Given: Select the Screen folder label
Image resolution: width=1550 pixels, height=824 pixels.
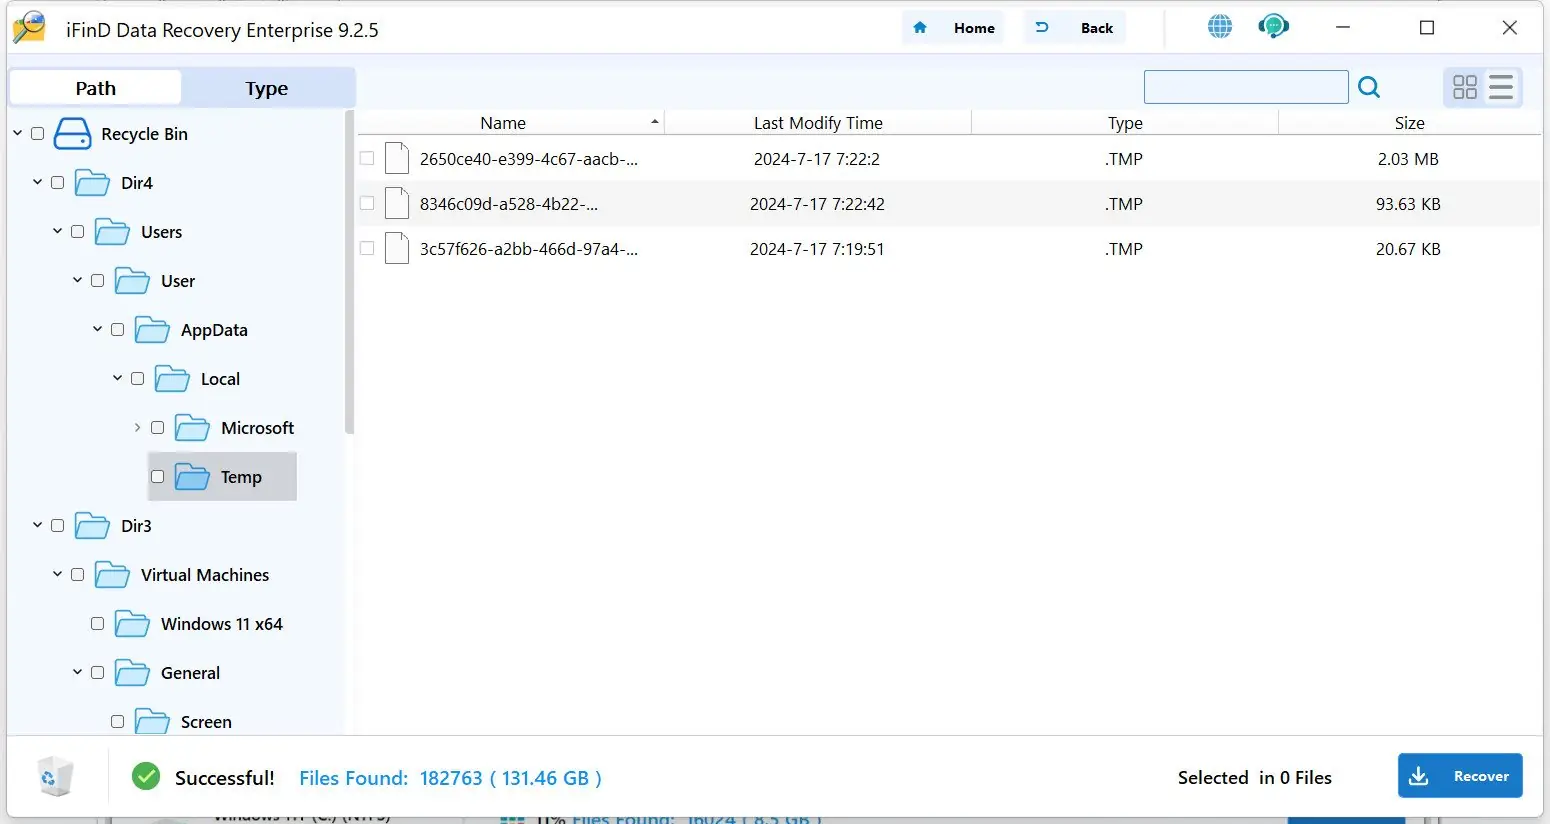Looking at the screenshot, I should 206,722.
